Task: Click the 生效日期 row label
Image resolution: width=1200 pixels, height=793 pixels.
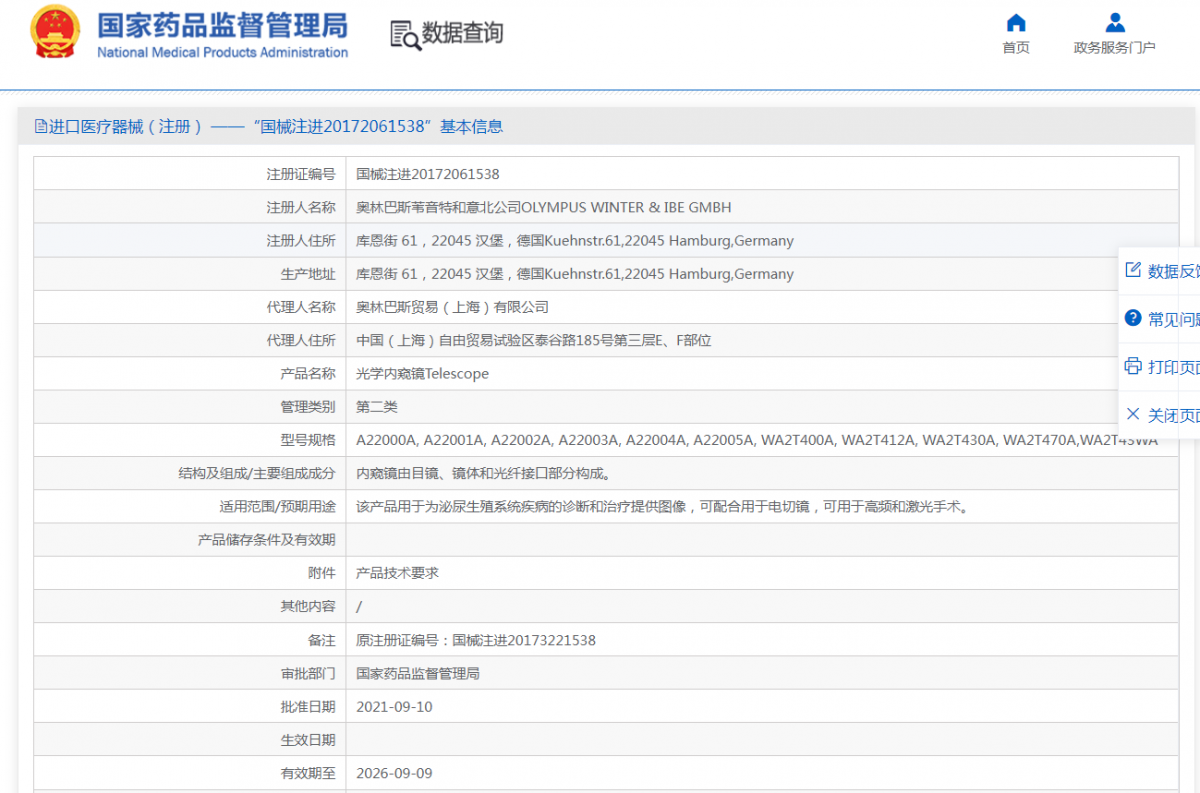Action: tap(308, 740)
